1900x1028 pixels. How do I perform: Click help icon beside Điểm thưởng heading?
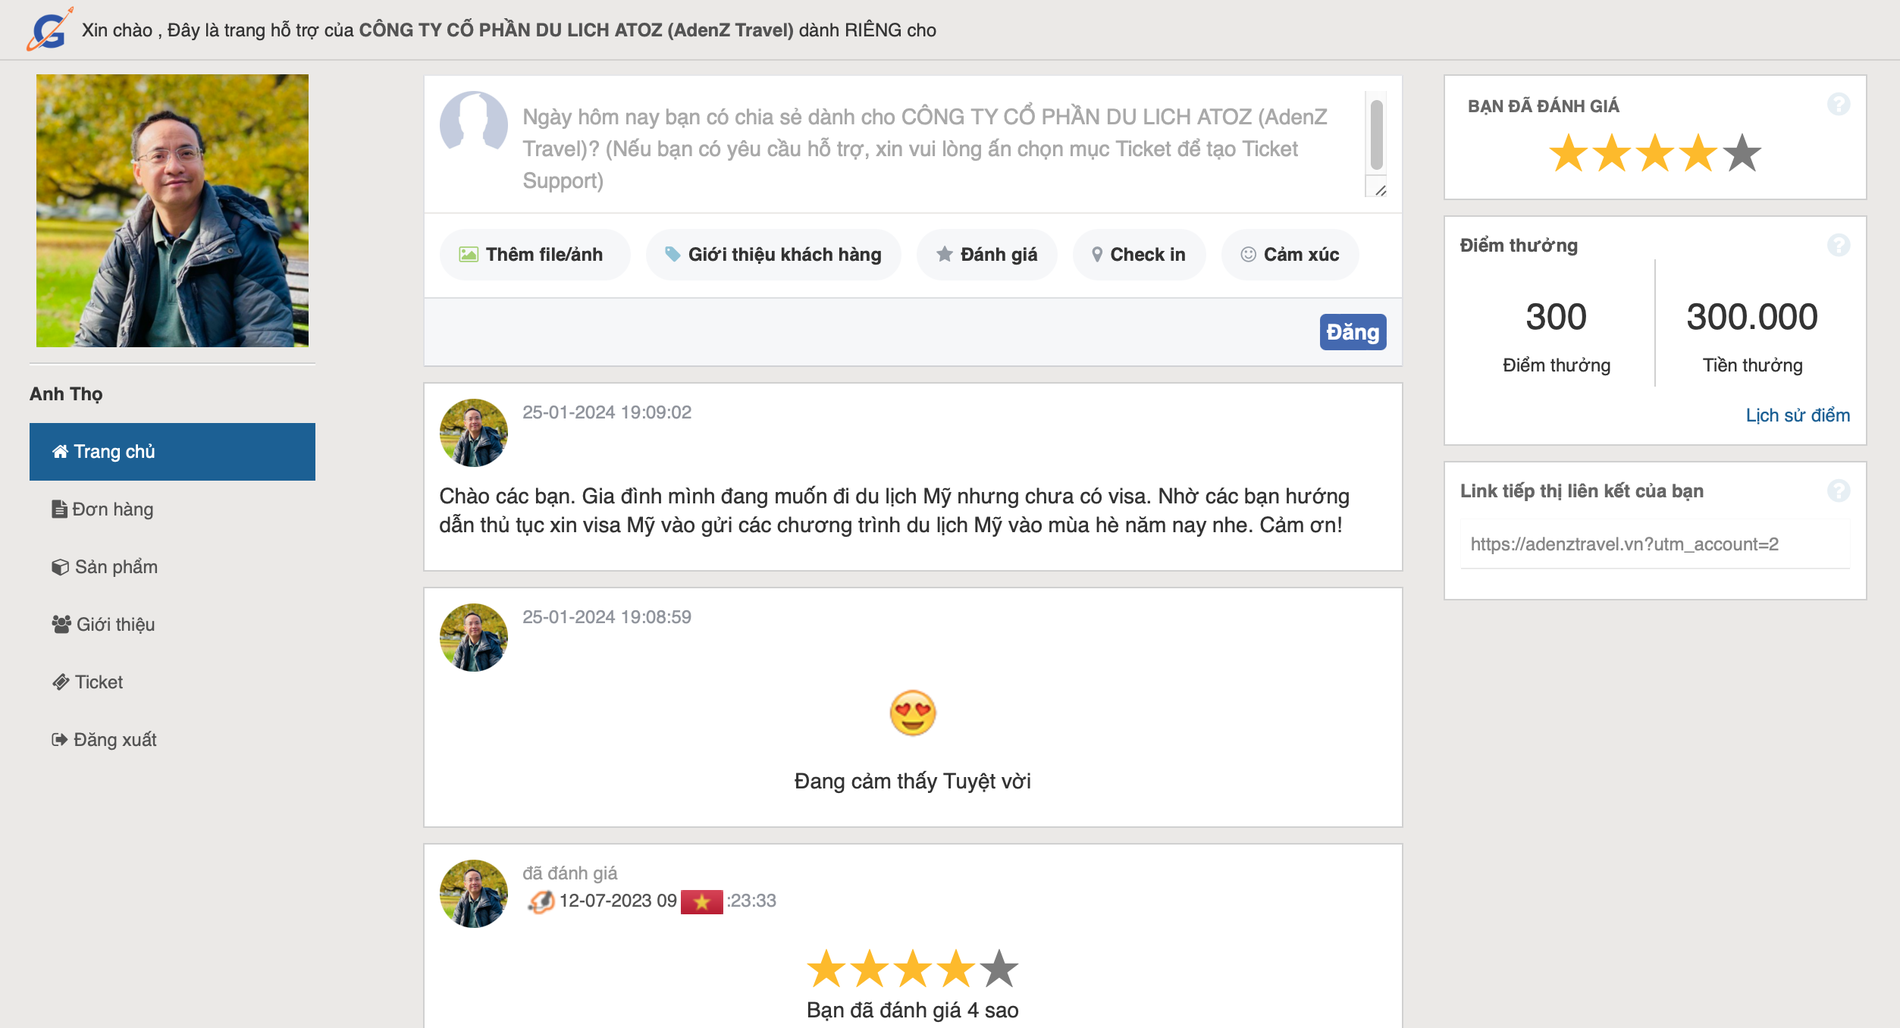click(x=1838, y=245)
